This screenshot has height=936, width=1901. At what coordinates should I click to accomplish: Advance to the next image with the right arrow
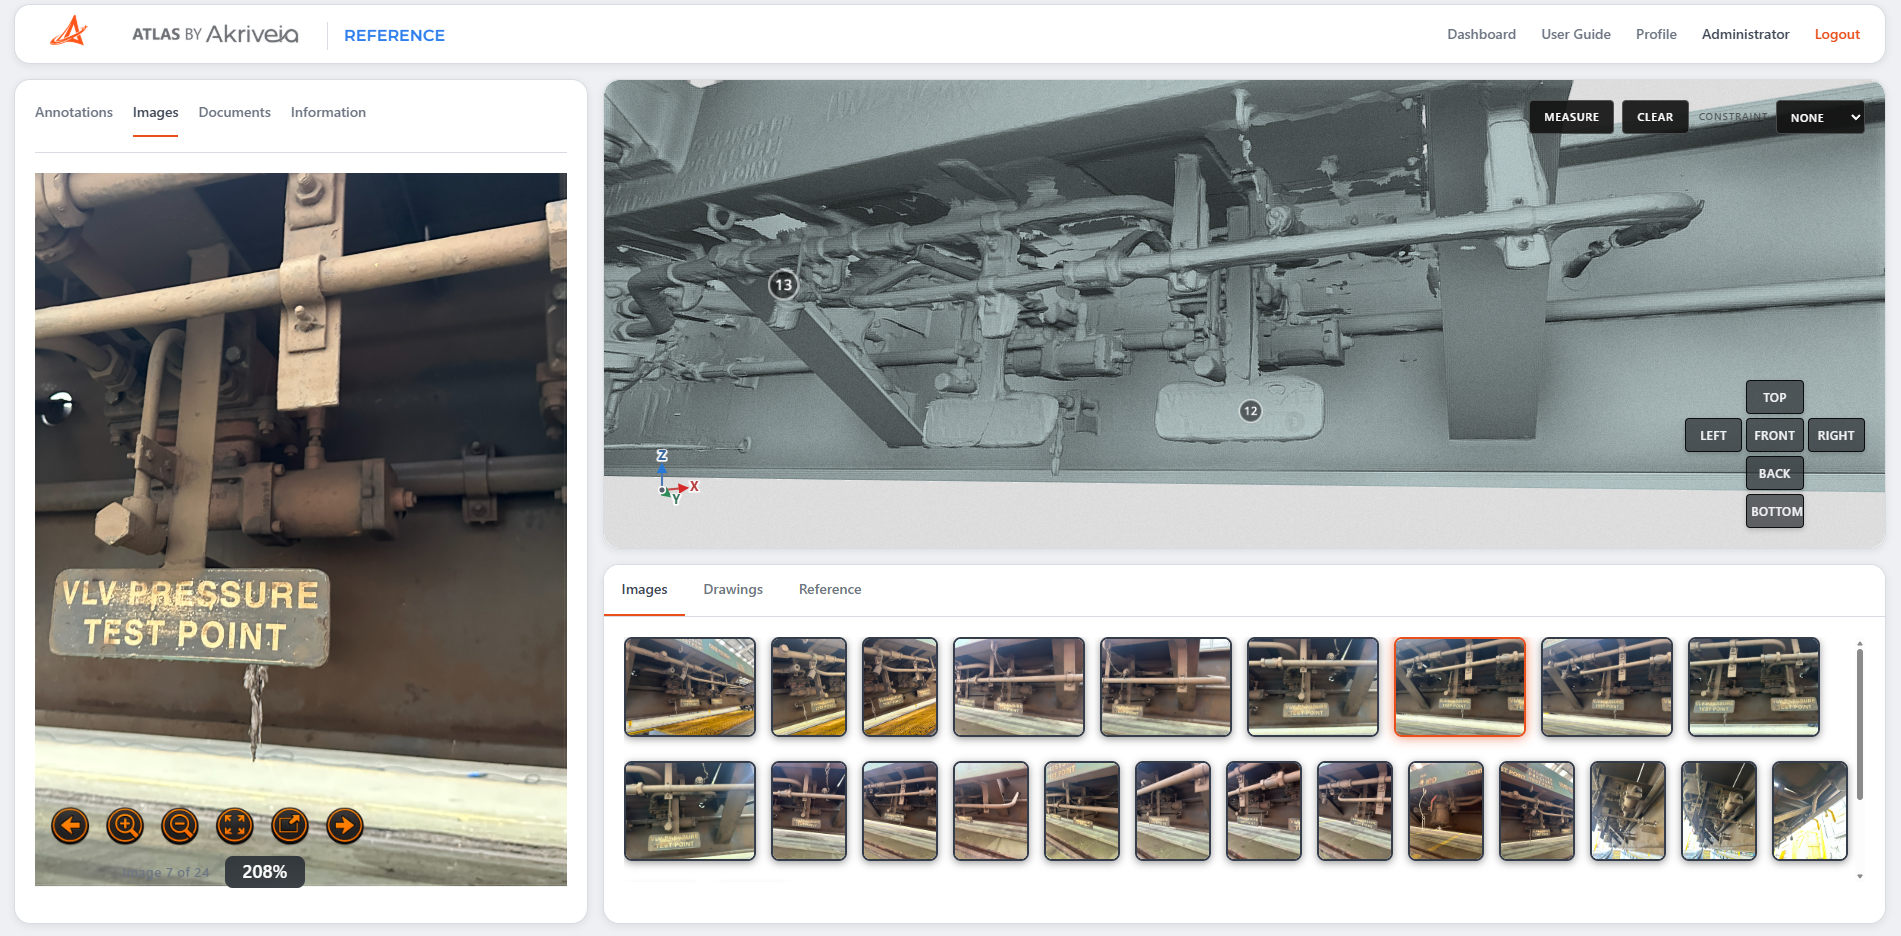tap(345, 826)
